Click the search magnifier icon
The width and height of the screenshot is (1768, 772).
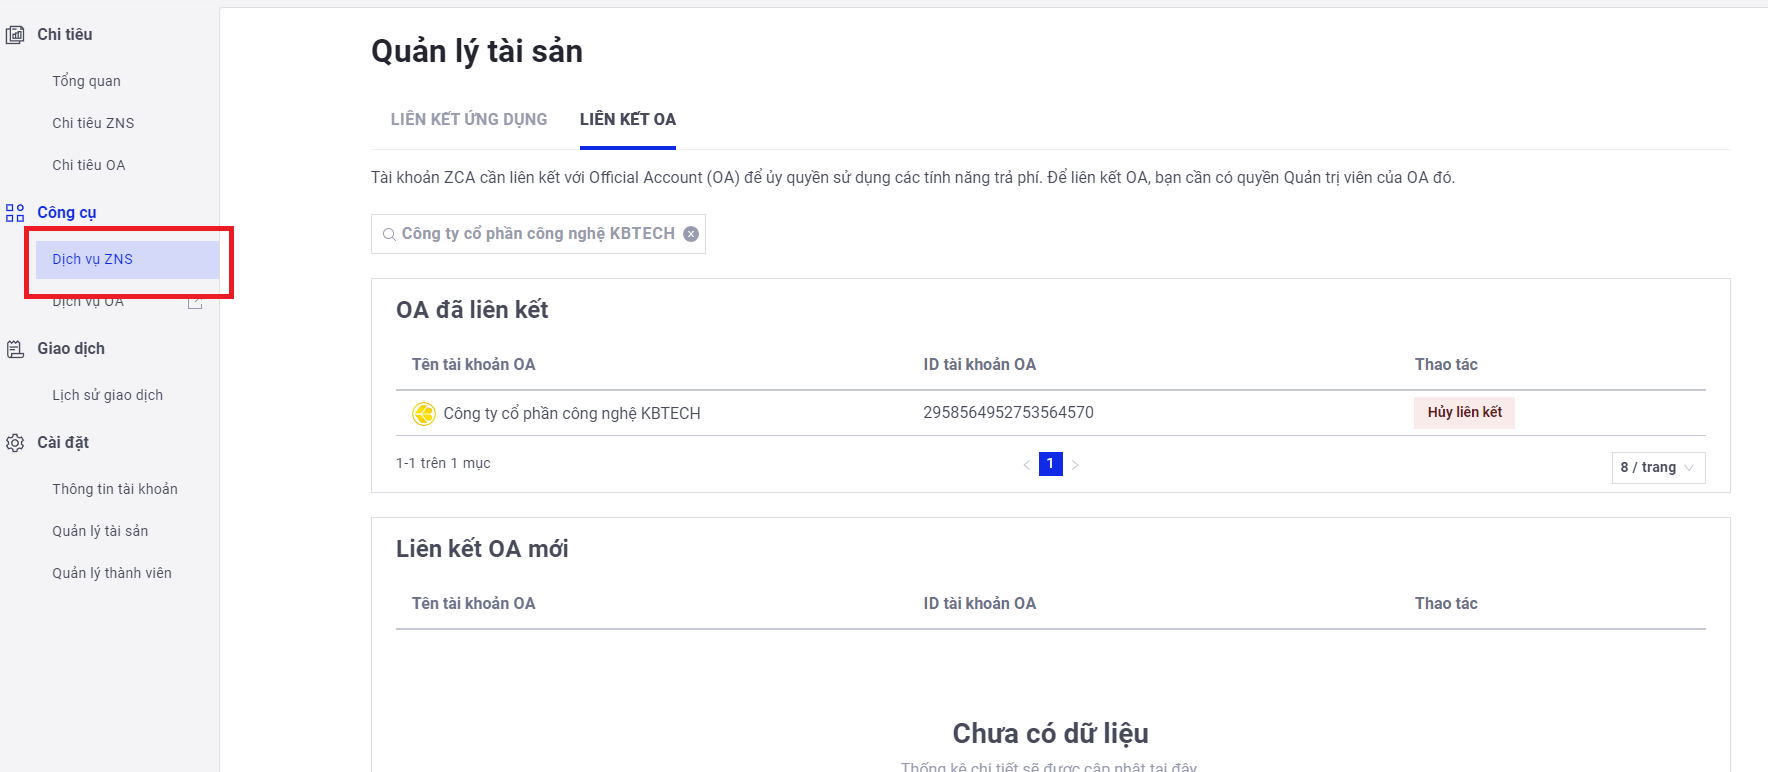pyautogui.click(x=389, y=235)
